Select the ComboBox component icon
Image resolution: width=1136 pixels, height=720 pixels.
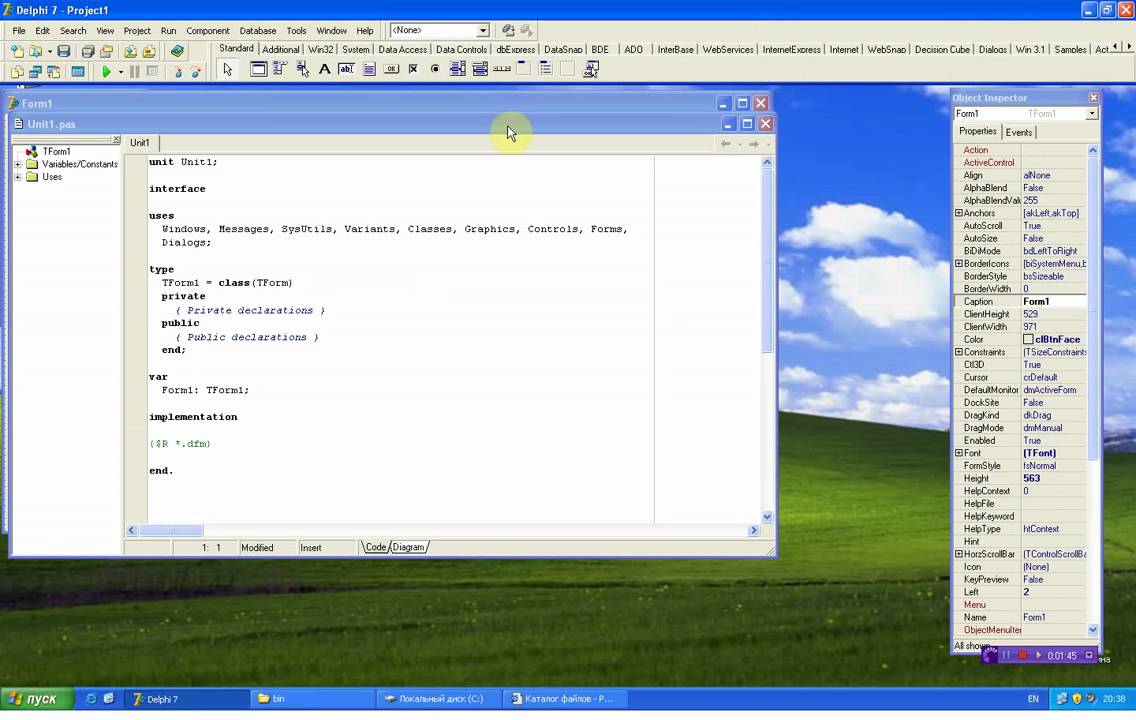(x=480, y=70)
